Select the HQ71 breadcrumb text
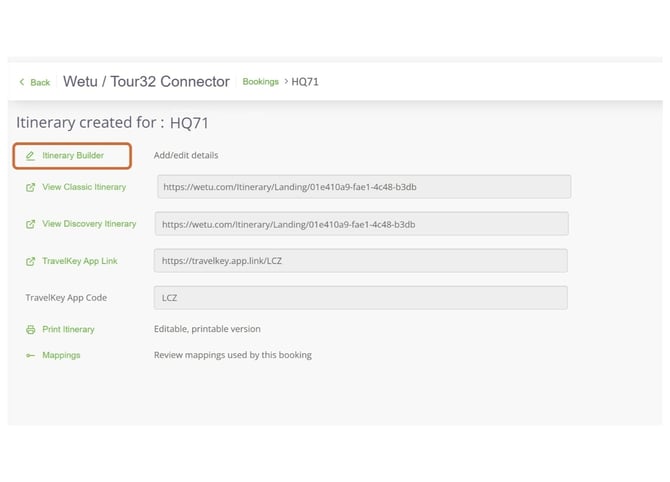 (305, 82)
